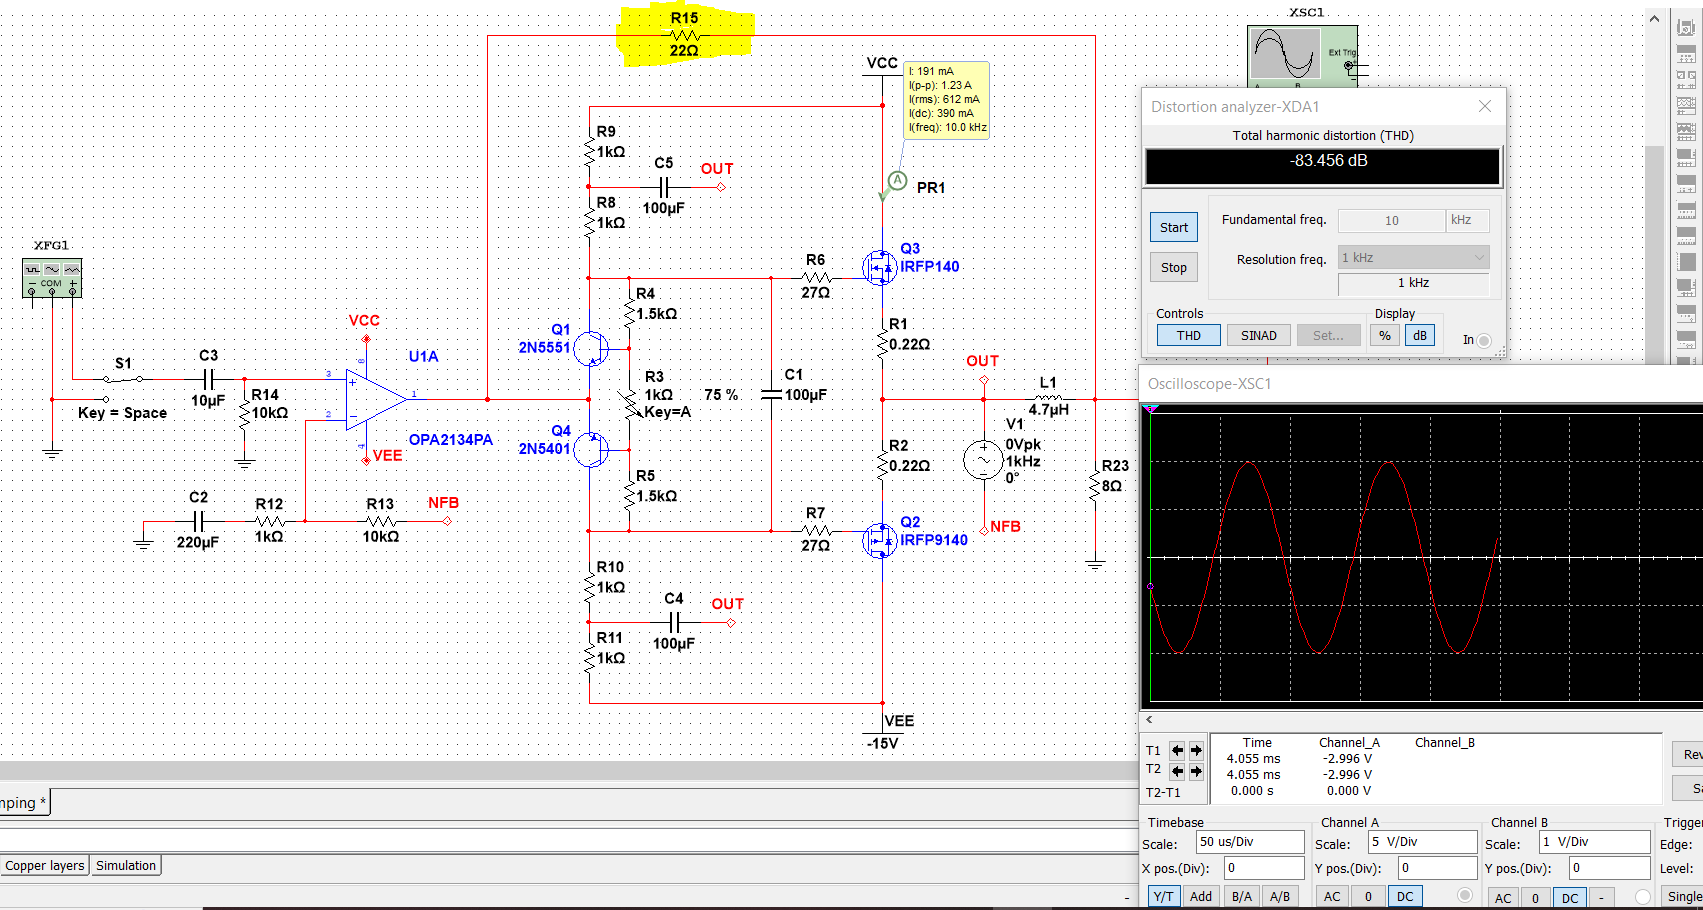The image size is (1703, 910).
Task: Click the schematic vertical scrollbar up arrow
Action: (x=1654, y=19)
